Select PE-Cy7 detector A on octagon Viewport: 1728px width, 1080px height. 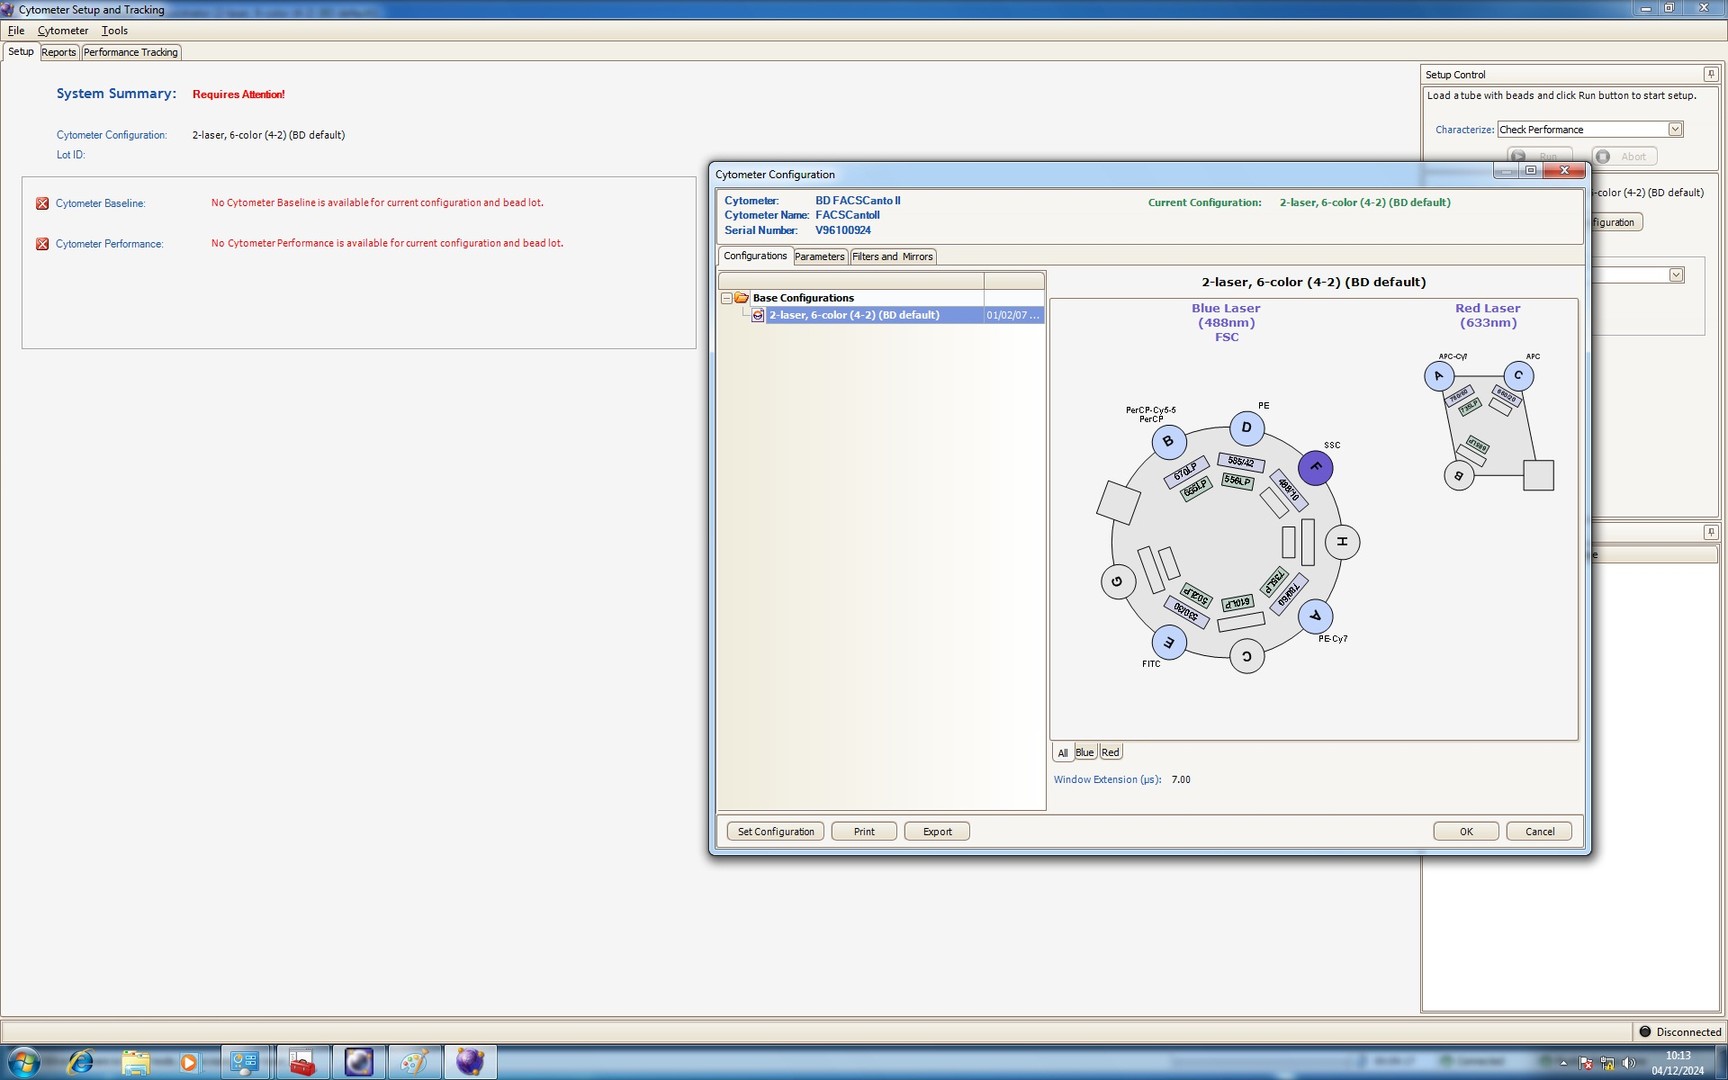[1315, 616]
